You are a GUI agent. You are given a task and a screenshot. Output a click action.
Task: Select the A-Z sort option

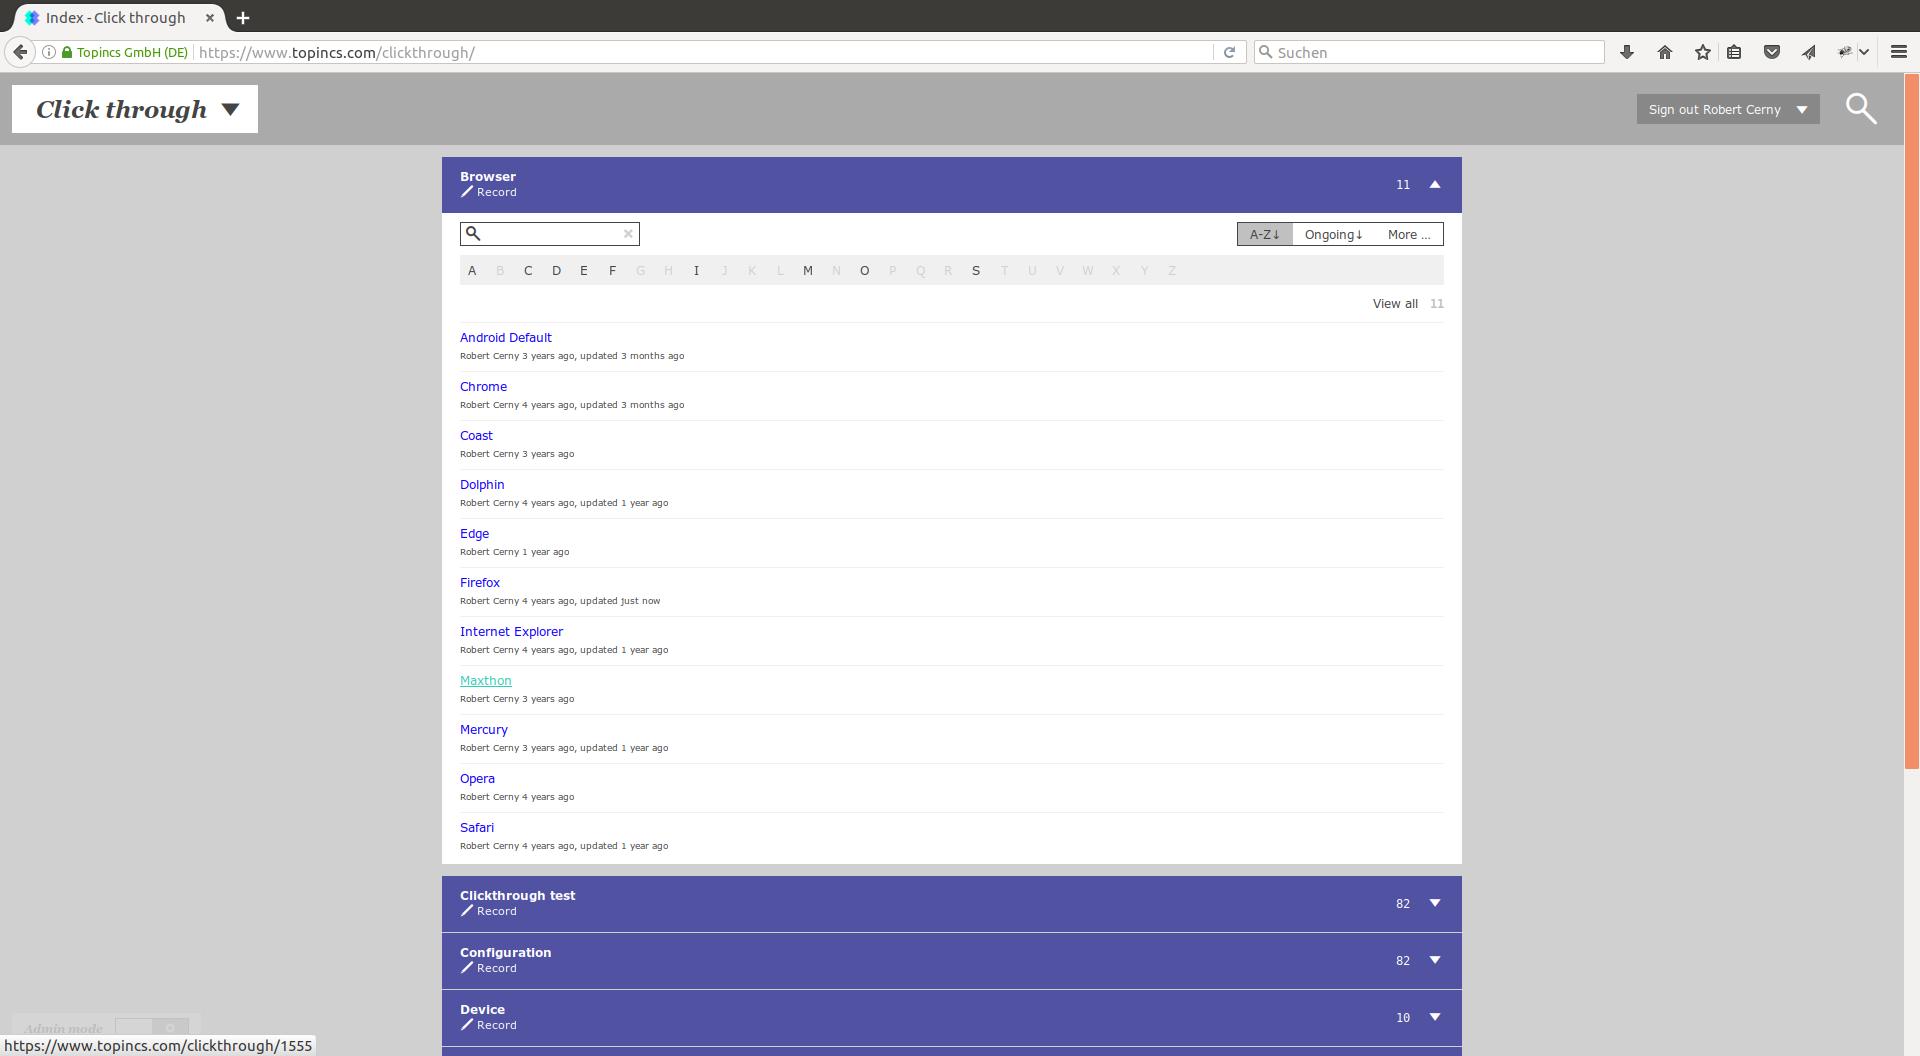pyautogui.click(x=1264, y=234)
